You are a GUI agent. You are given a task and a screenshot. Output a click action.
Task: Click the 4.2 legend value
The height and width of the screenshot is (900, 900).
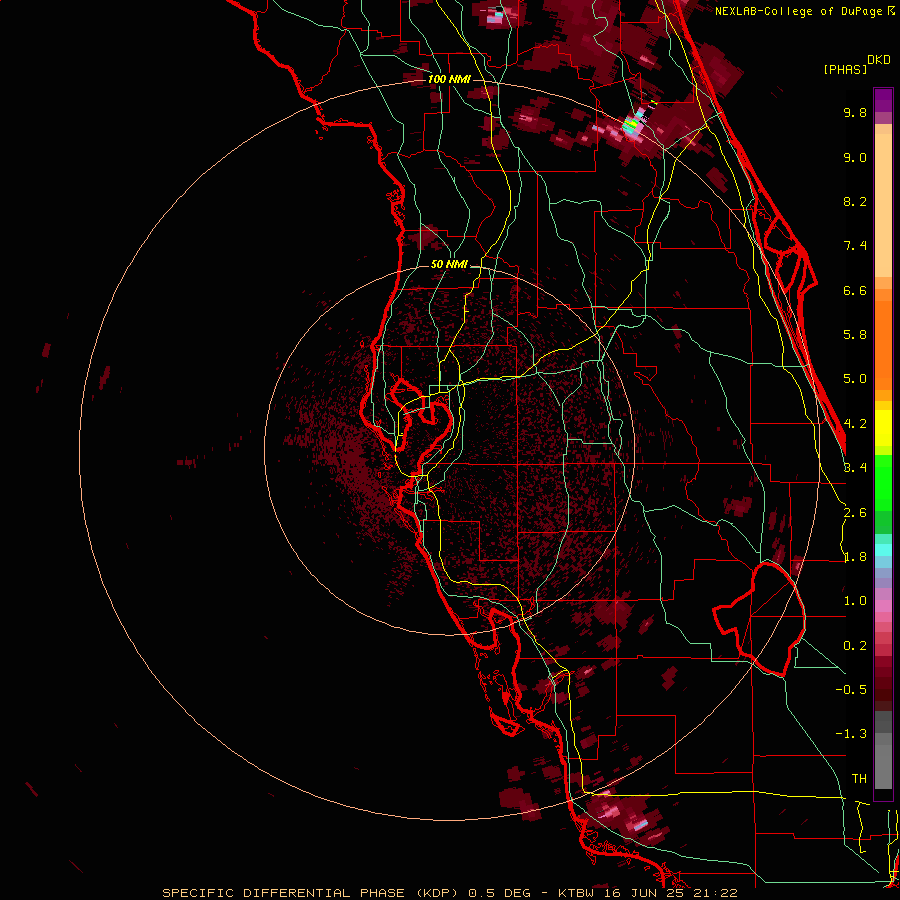[855, 424]
